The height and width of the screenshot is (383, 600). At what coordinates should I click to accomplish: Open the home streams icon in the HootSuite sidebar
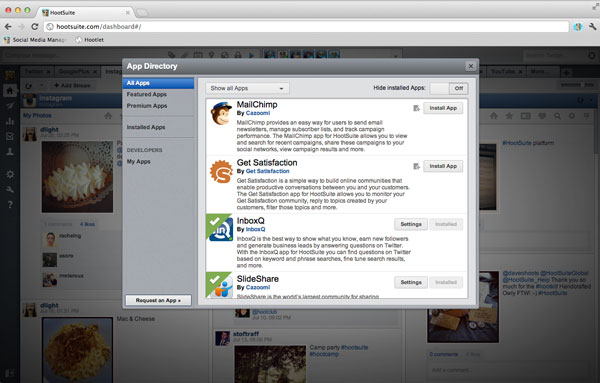[x=10, y=91]
